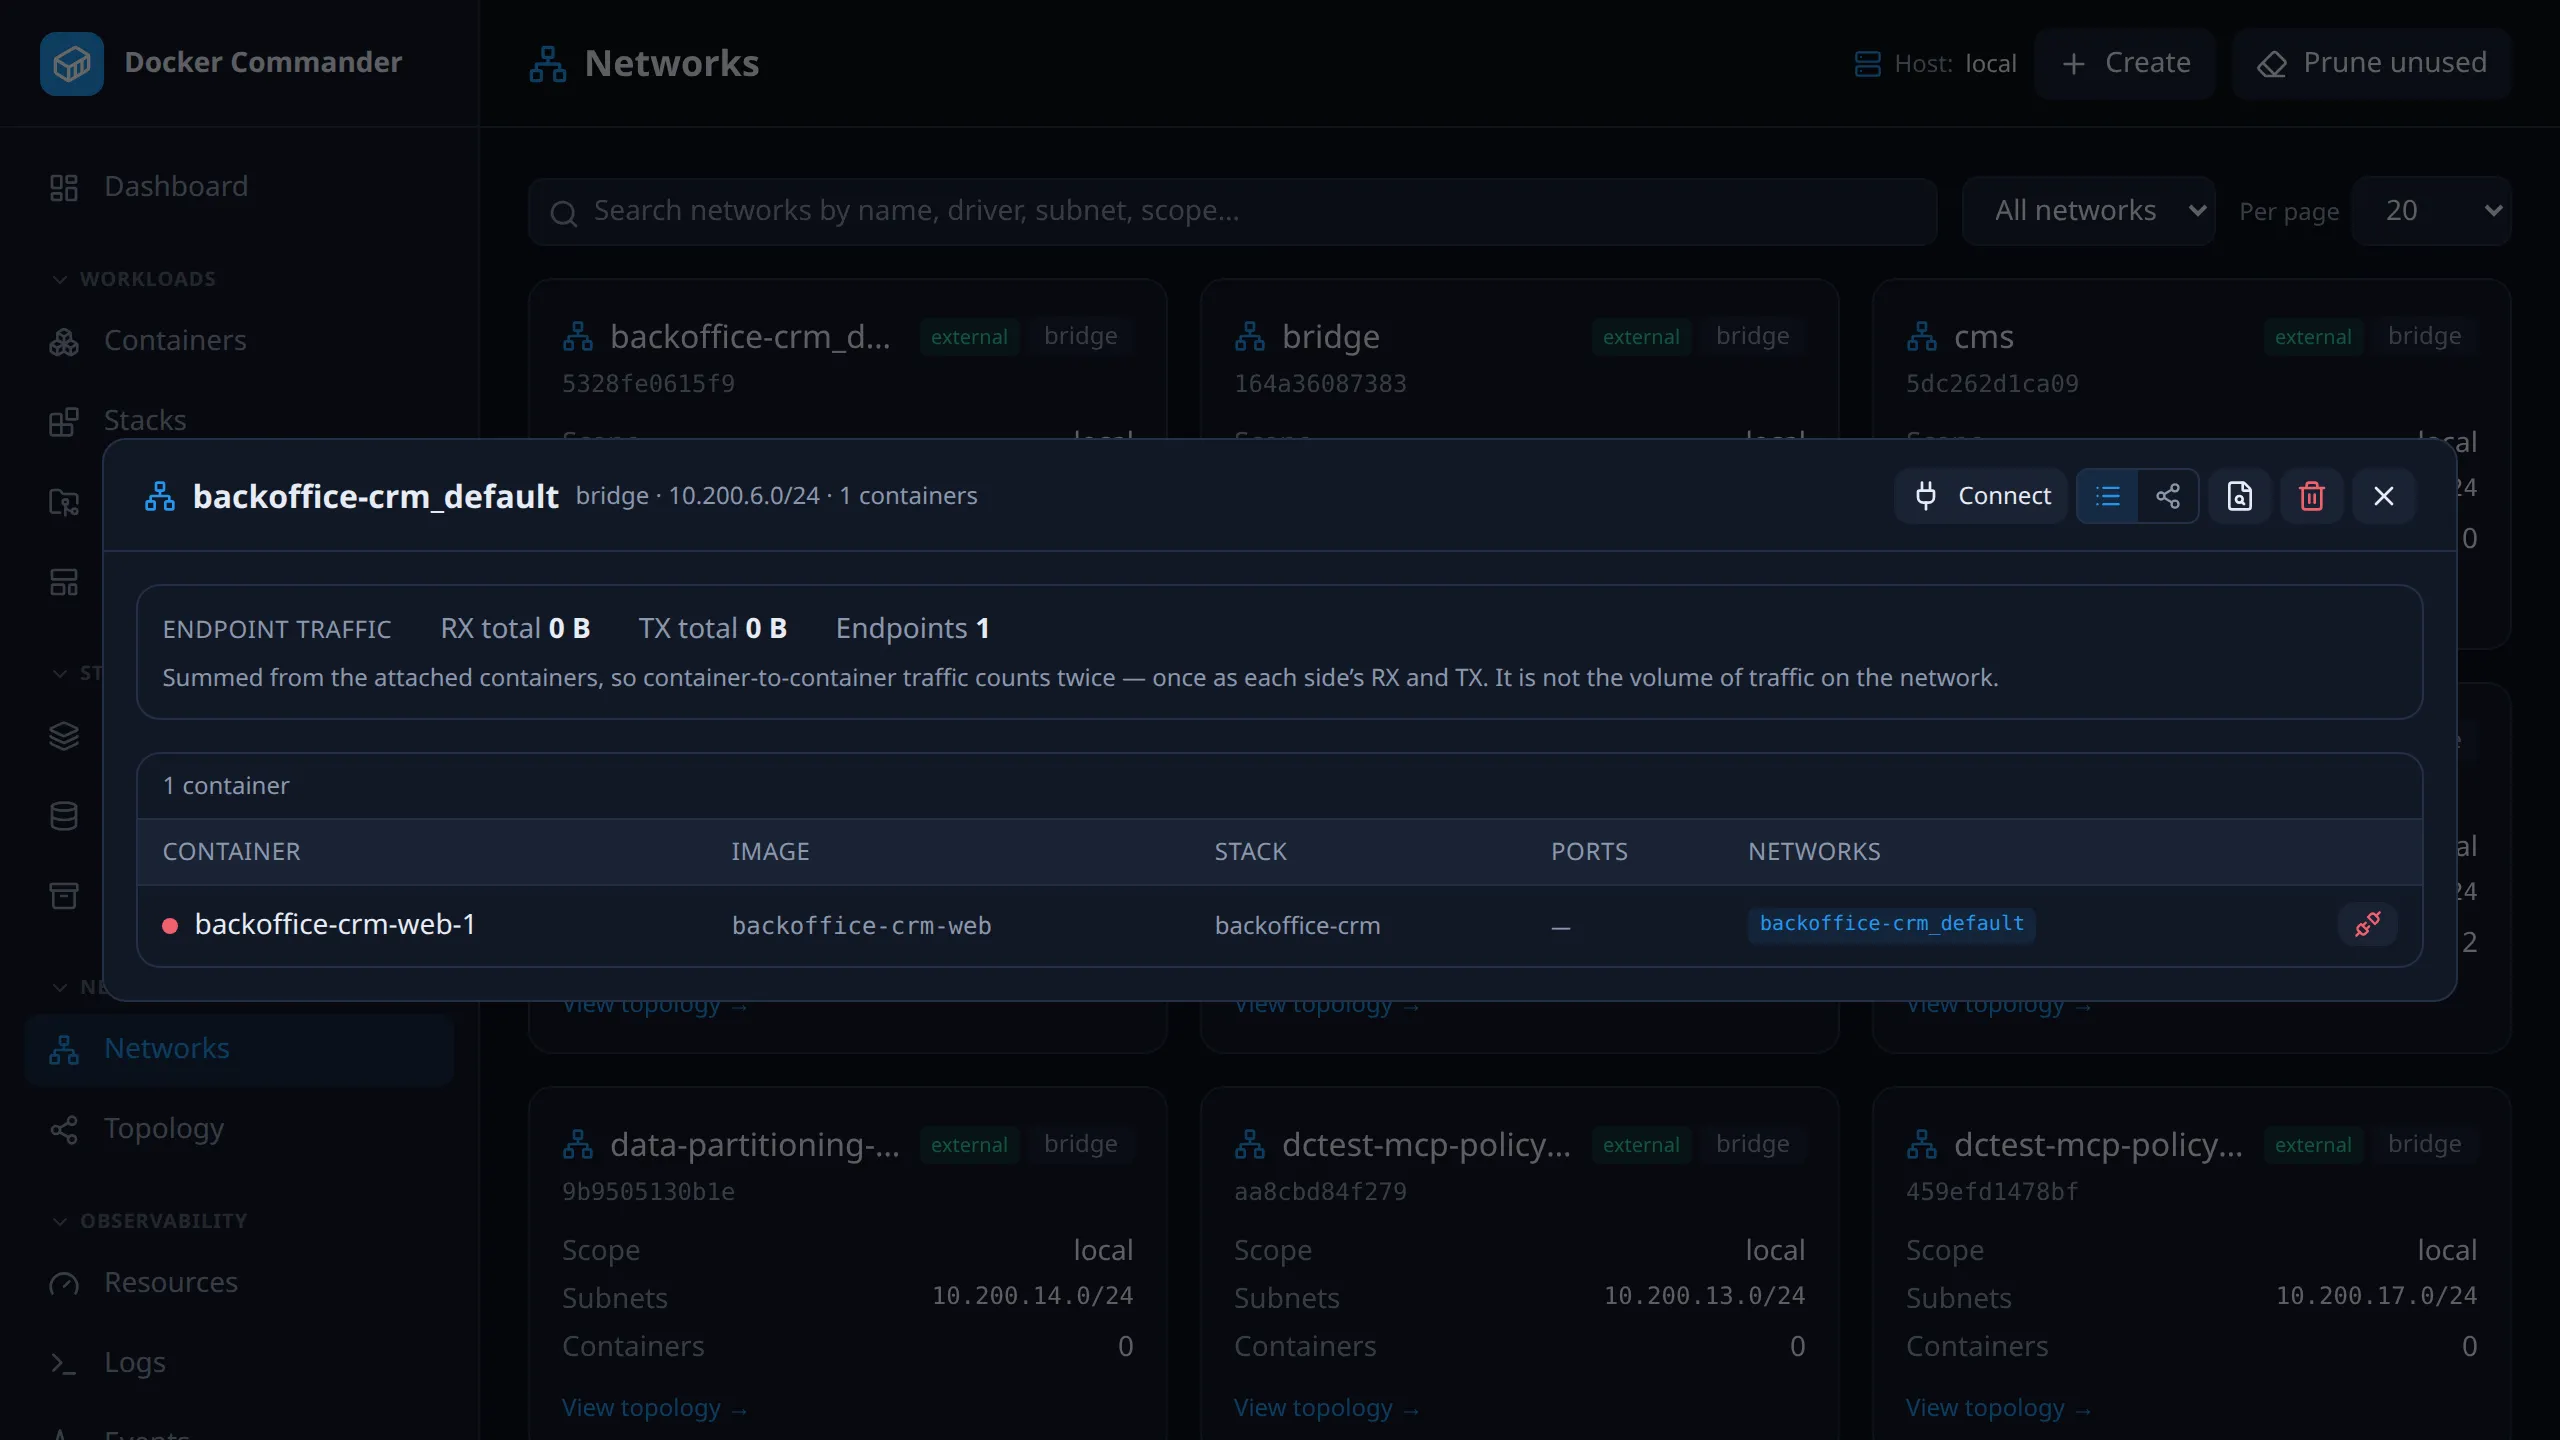
Task: Select the Networks sidebar item
Action: [240, 1049]
